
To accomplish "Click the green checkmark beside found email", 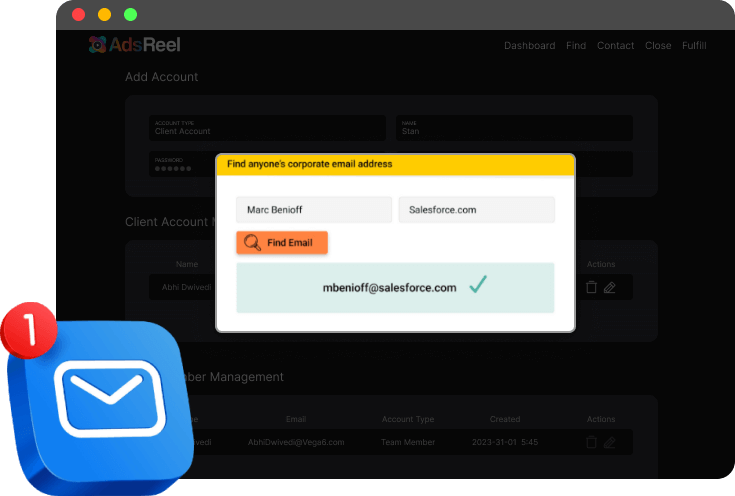I will click(x=478, y=284).
